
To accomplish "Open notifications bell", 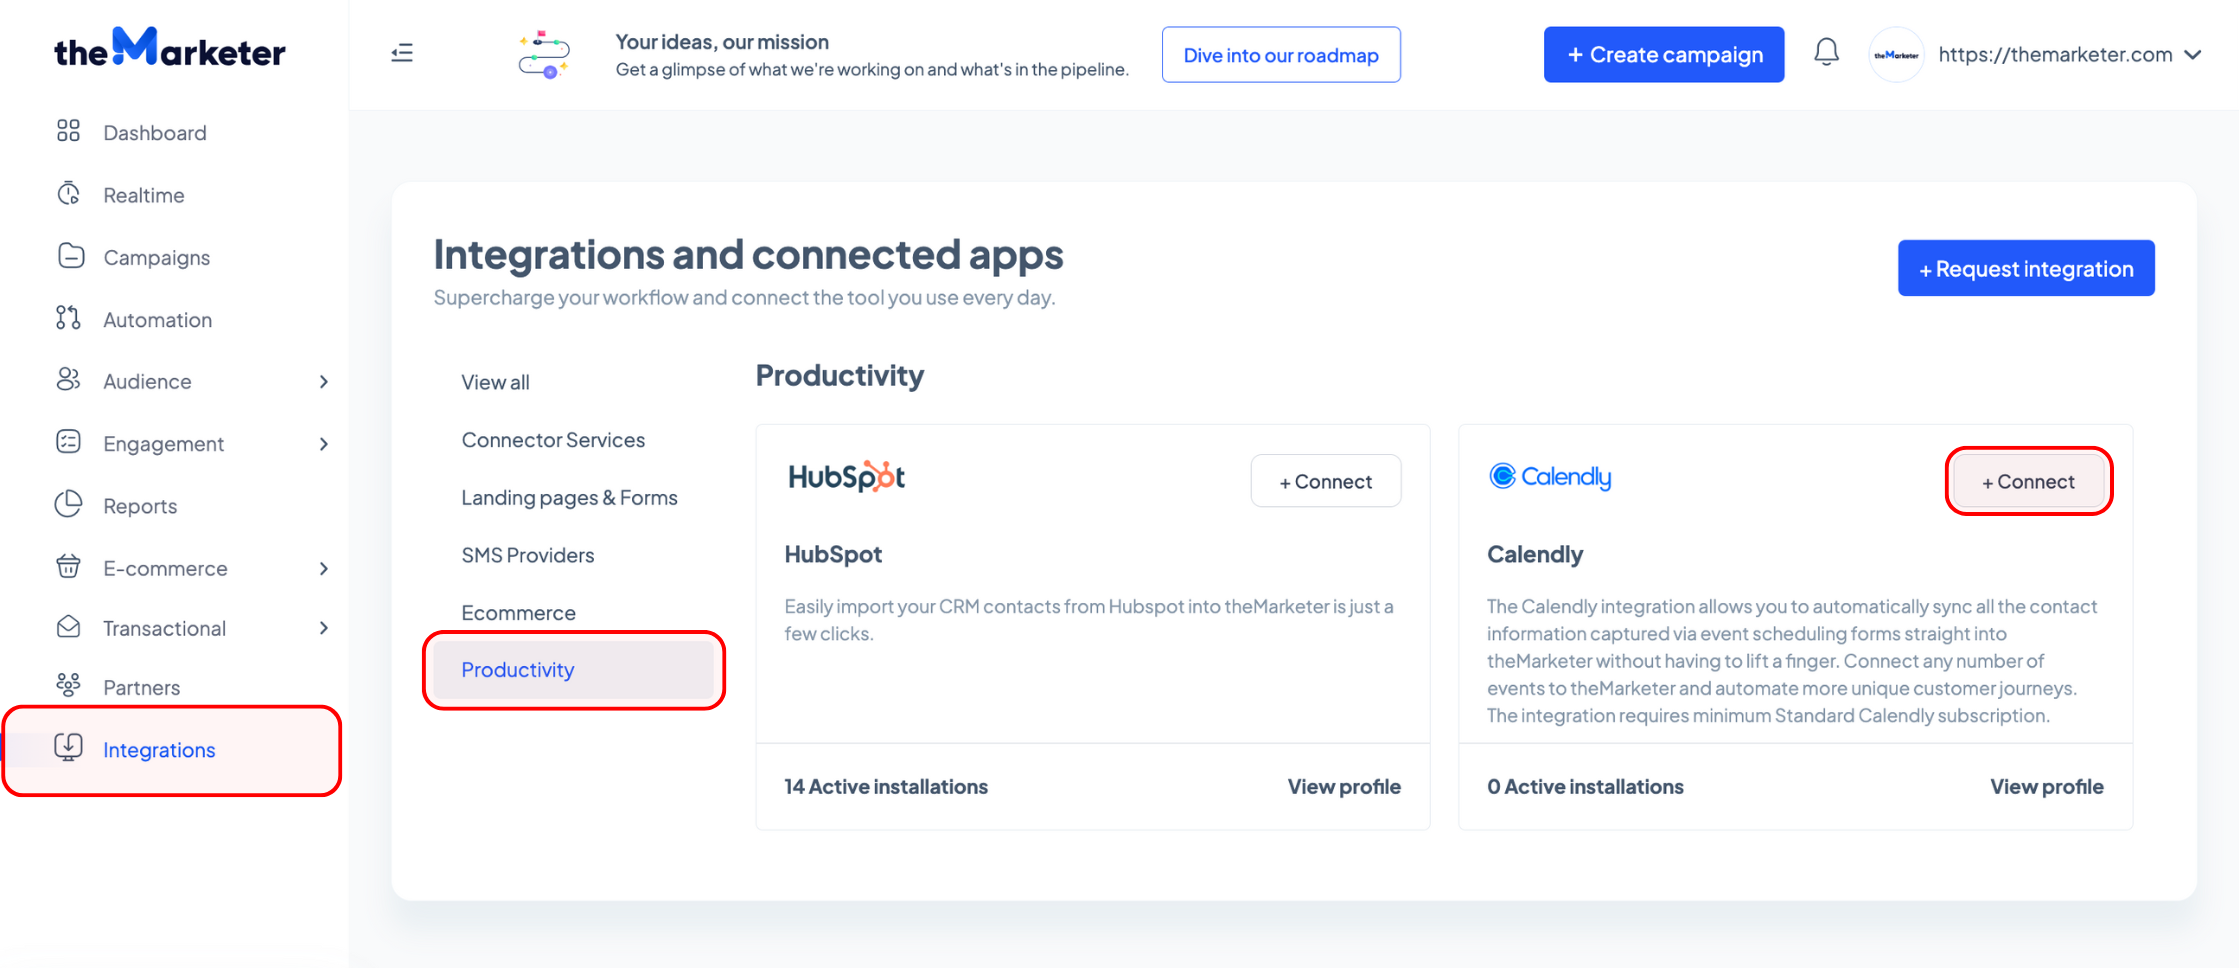I will [x=1826, y=52].
